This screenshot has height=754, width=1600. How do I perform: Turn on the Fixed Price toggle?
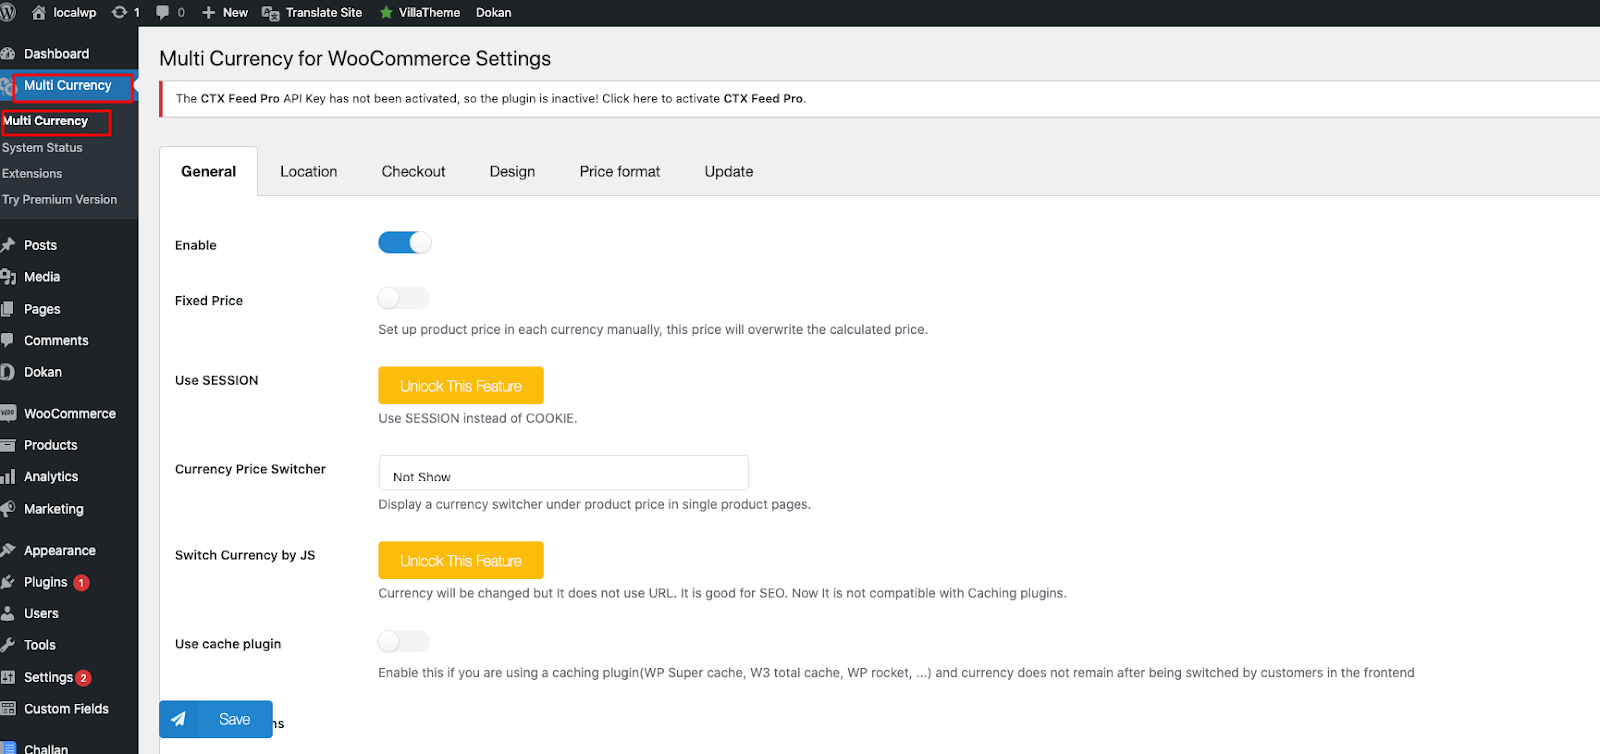[404, 298]
